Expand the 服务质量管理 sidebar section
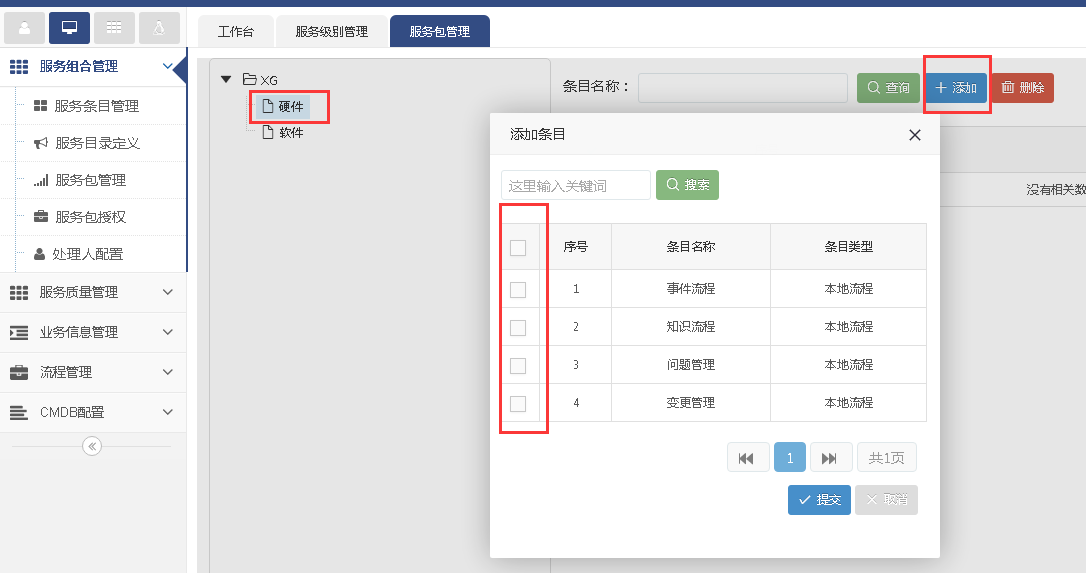This screenshot has width=1086, height=573. point(92,292)
